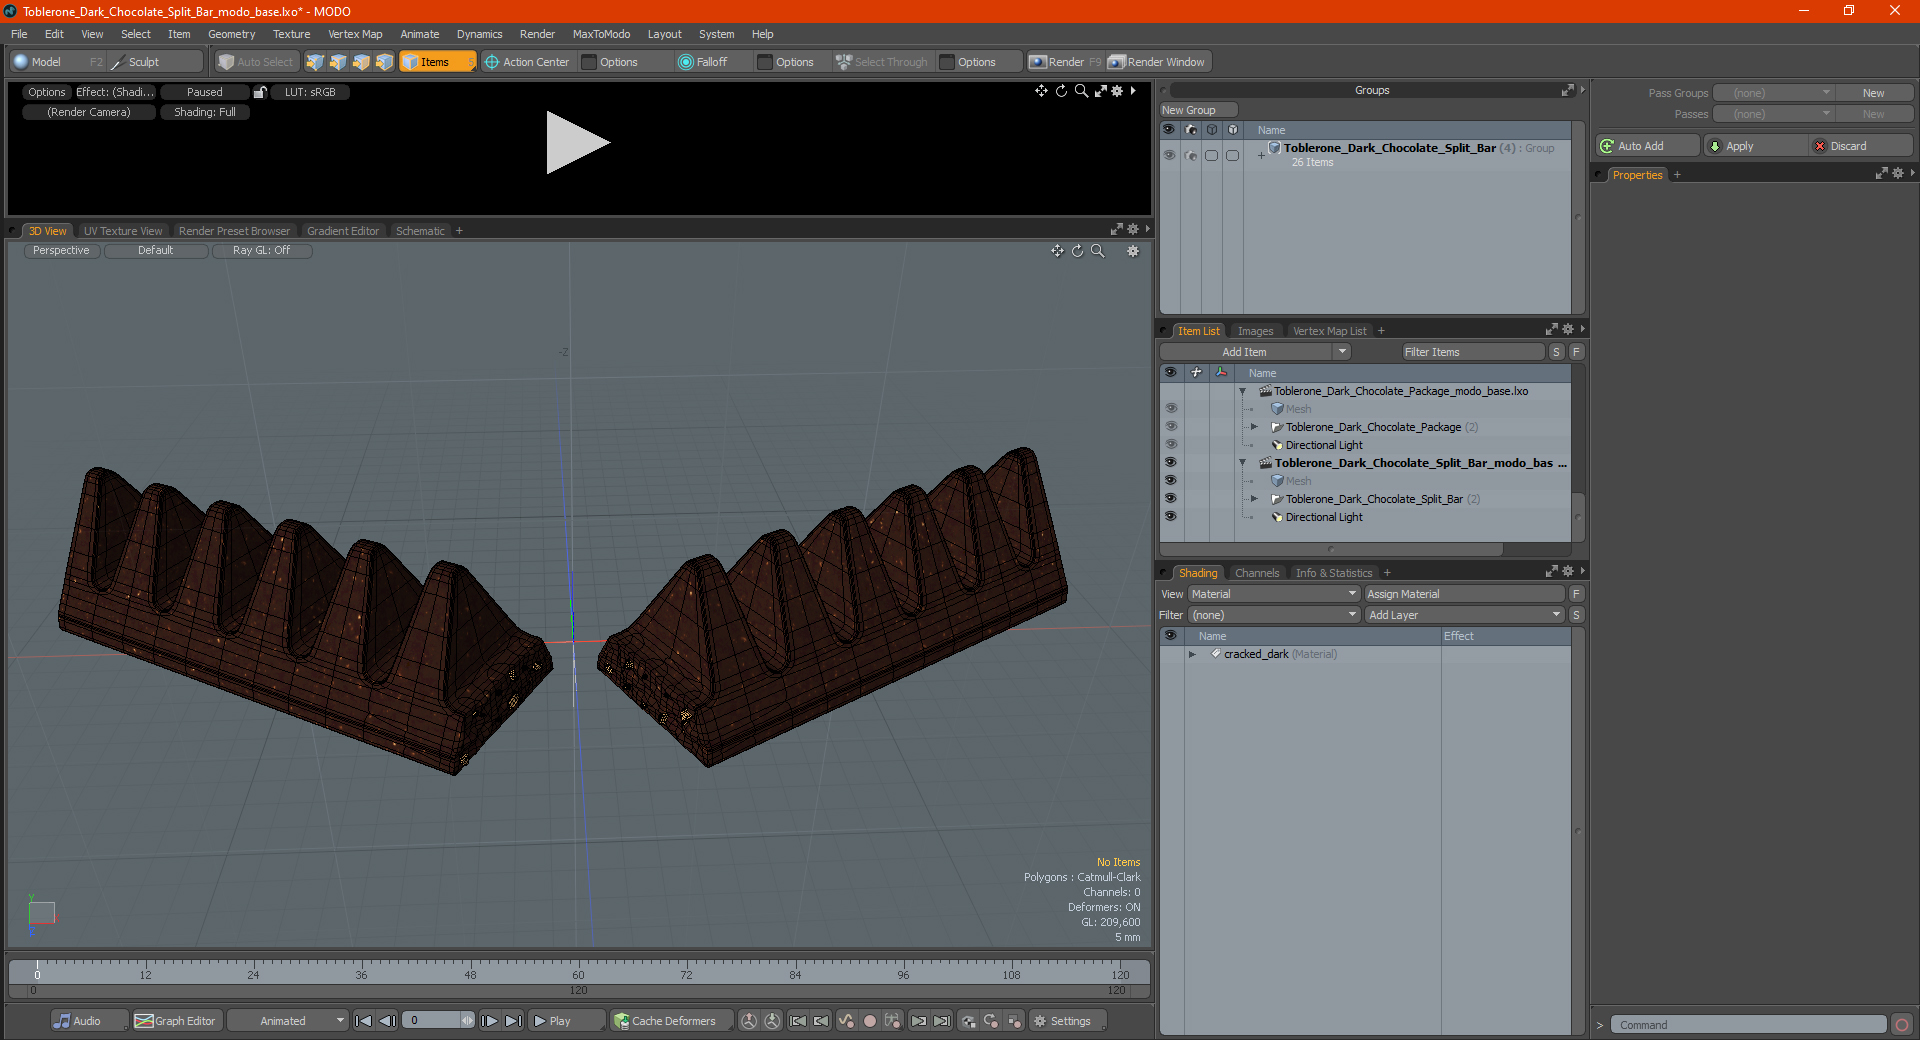
Task: Click render preview reset rotate icon
Action: click(x=1061, y=91)
